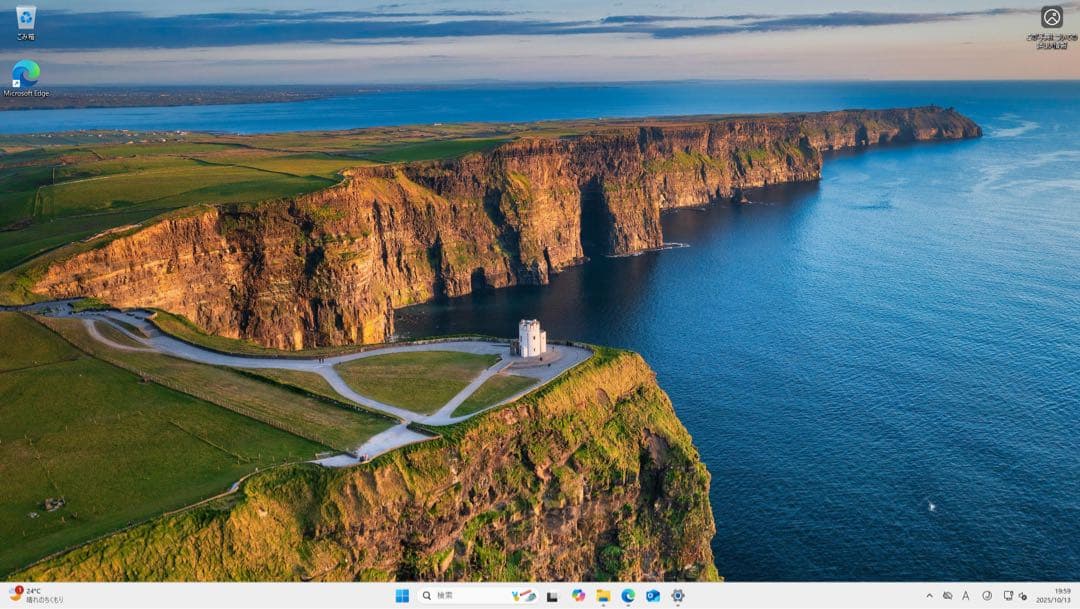Toggle the IME input mode 'A' indicator
Screen dimensions: 1080x609
coord(966,596)
